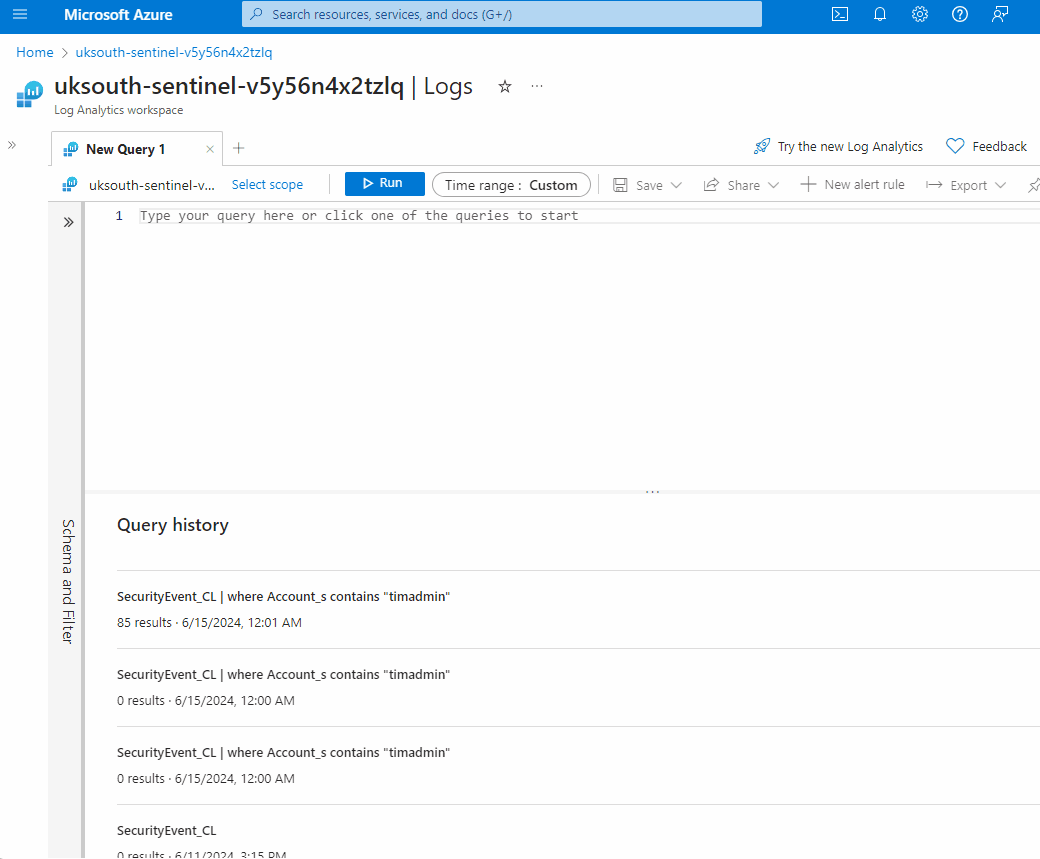Expand the Schema and Filter panel chevrons
The image size is (1040, 859).
[x=68, y=222]
